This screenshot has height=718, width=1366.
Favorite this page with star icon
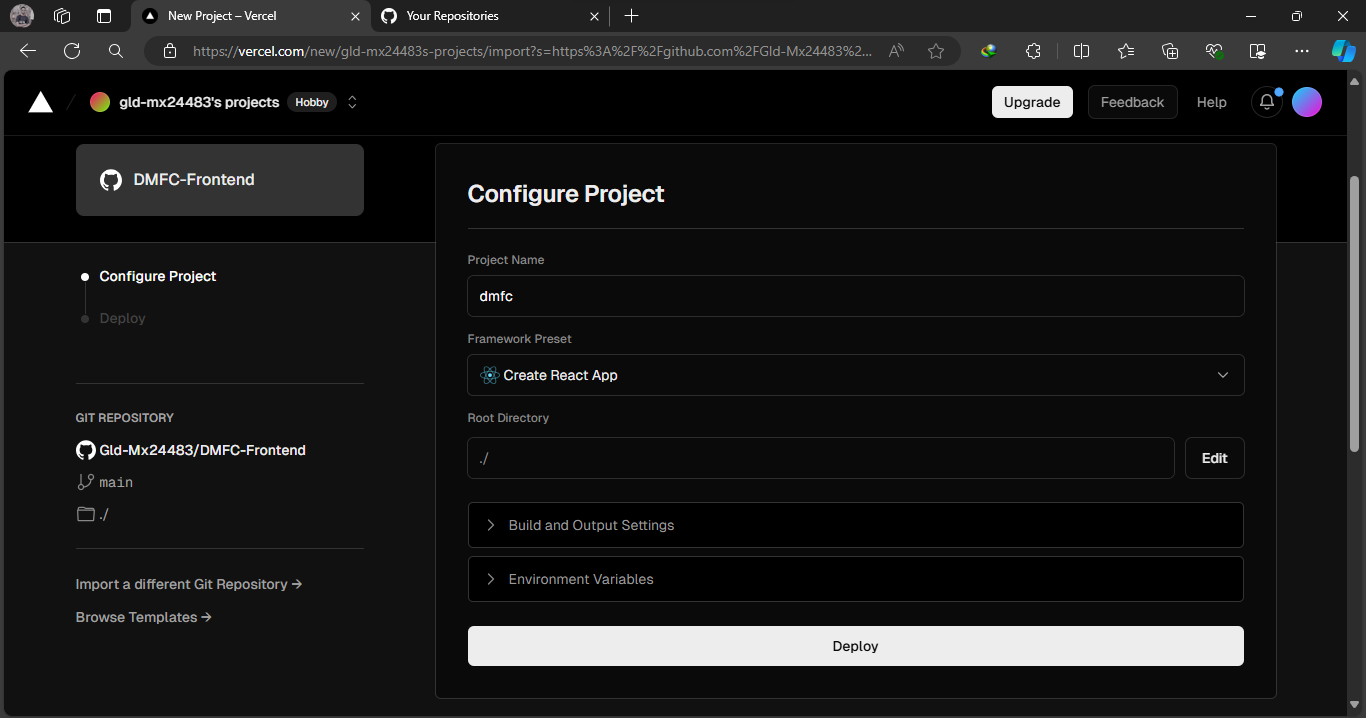(936, 51)
